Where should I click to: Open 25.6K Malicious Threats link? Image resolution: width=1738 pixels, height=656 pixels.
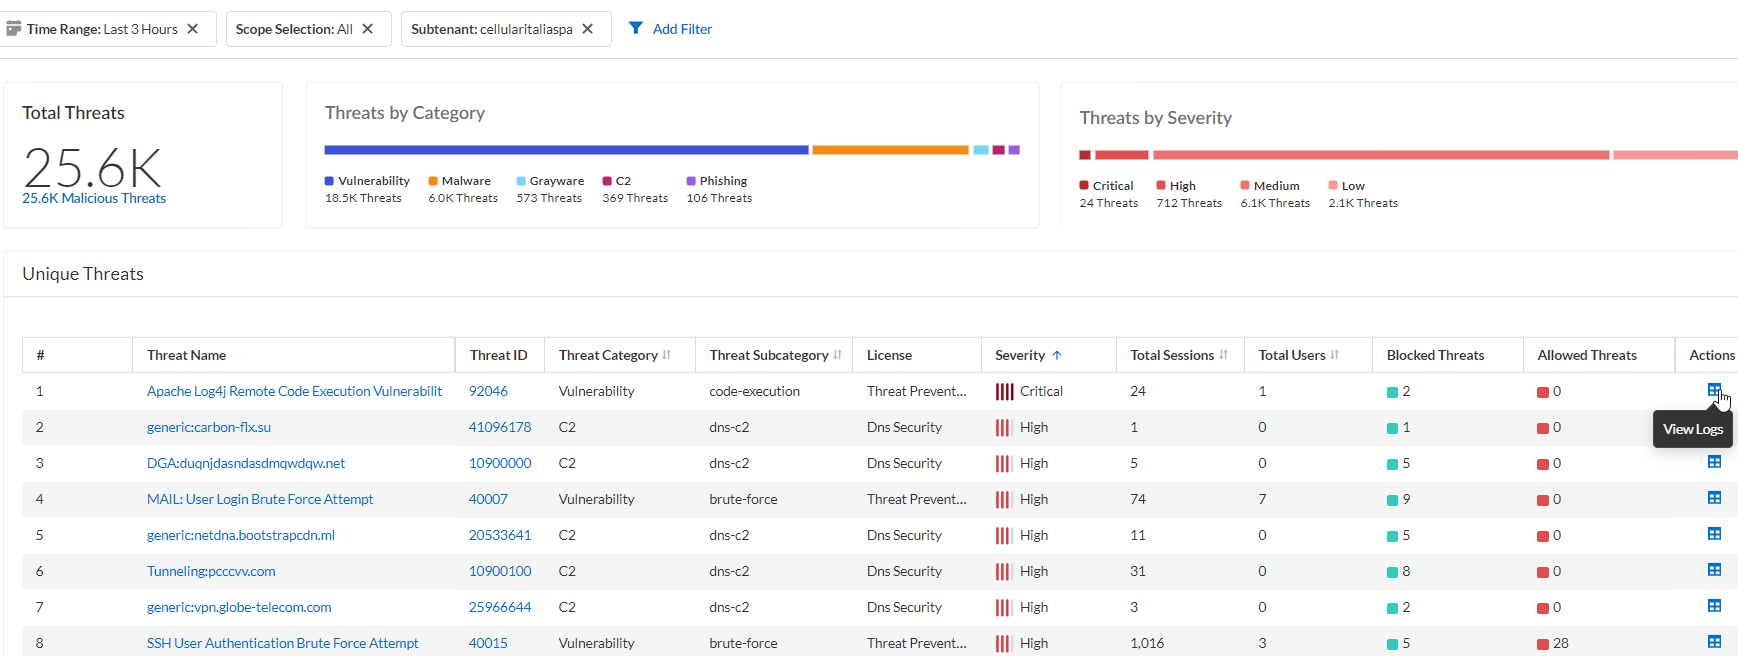(94, 198)
